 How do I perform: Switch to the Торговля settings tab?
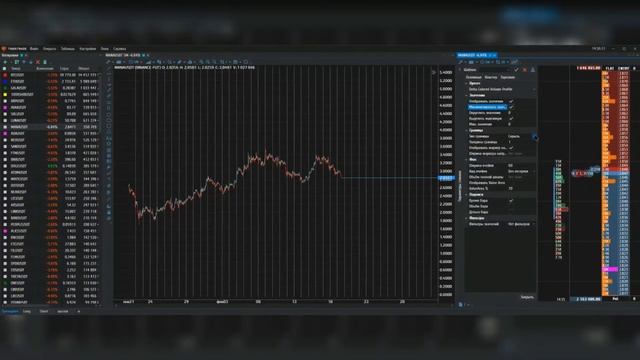click(x=507, y=77)
